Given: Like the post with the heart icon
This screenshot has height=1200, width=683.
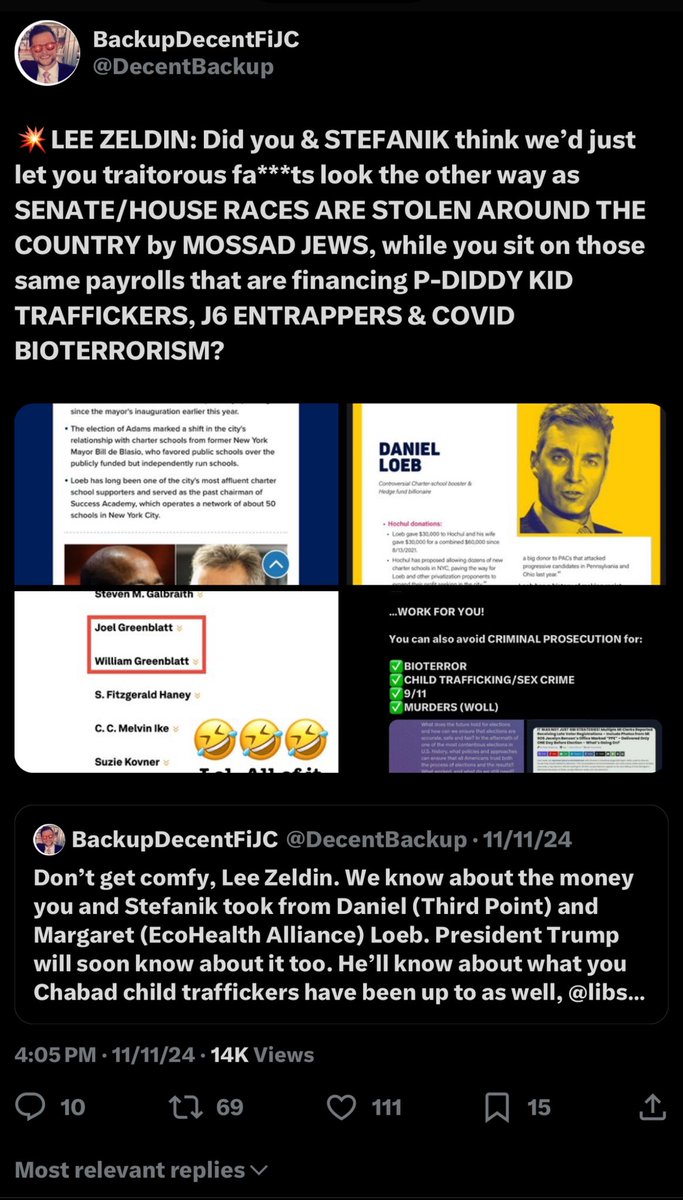Looking at the screenshot, I should tap(343, 1106).
